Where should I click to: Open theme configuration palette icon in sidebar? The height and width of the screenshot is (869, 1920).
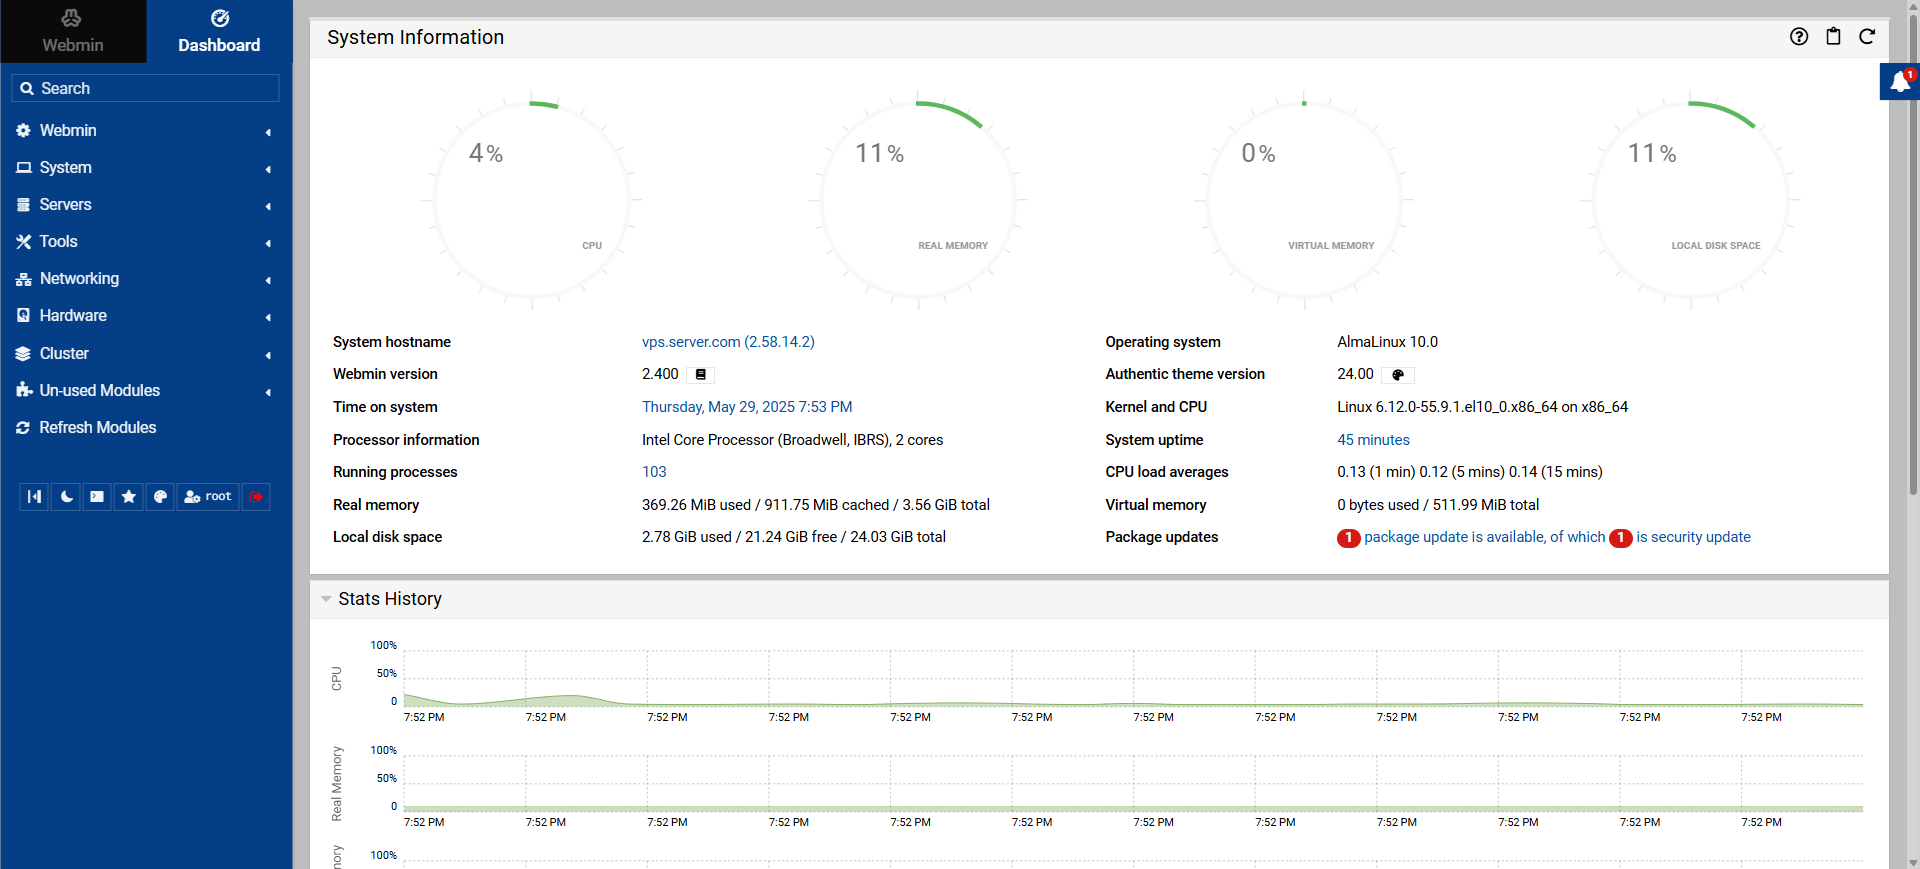[160, 497]
